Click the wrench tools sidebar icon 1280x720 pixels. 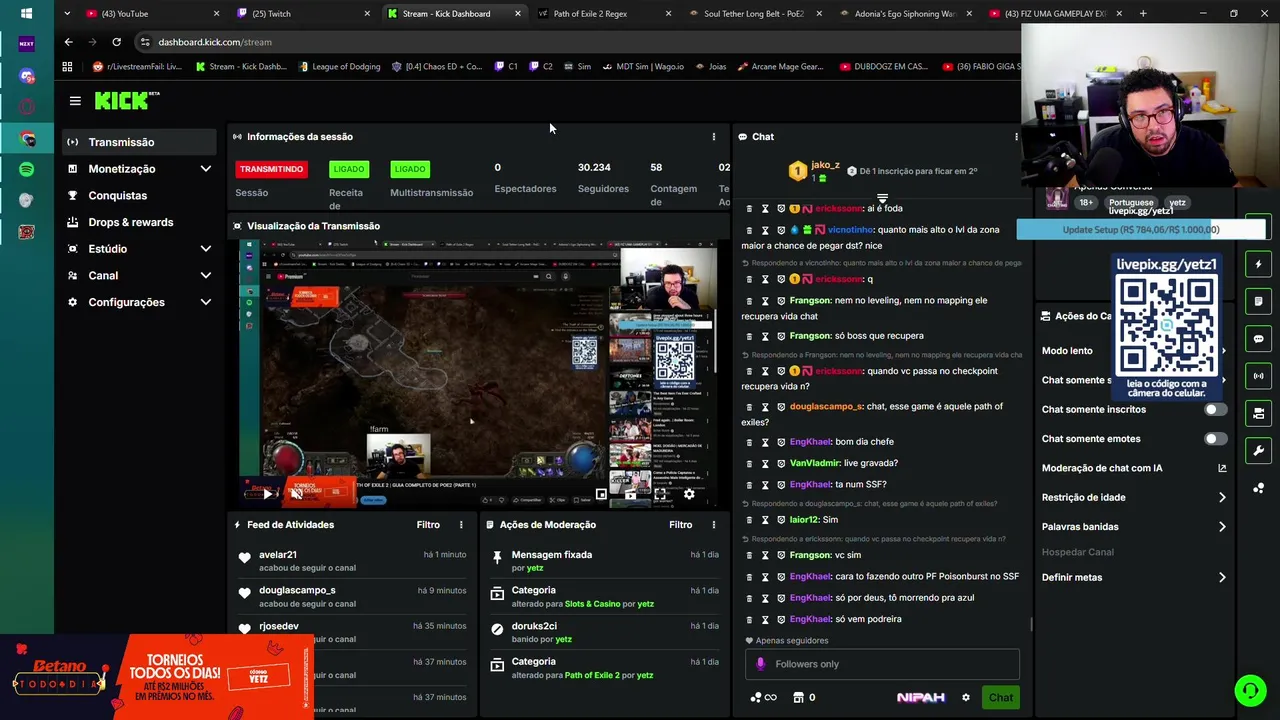tap(1258, 450)
